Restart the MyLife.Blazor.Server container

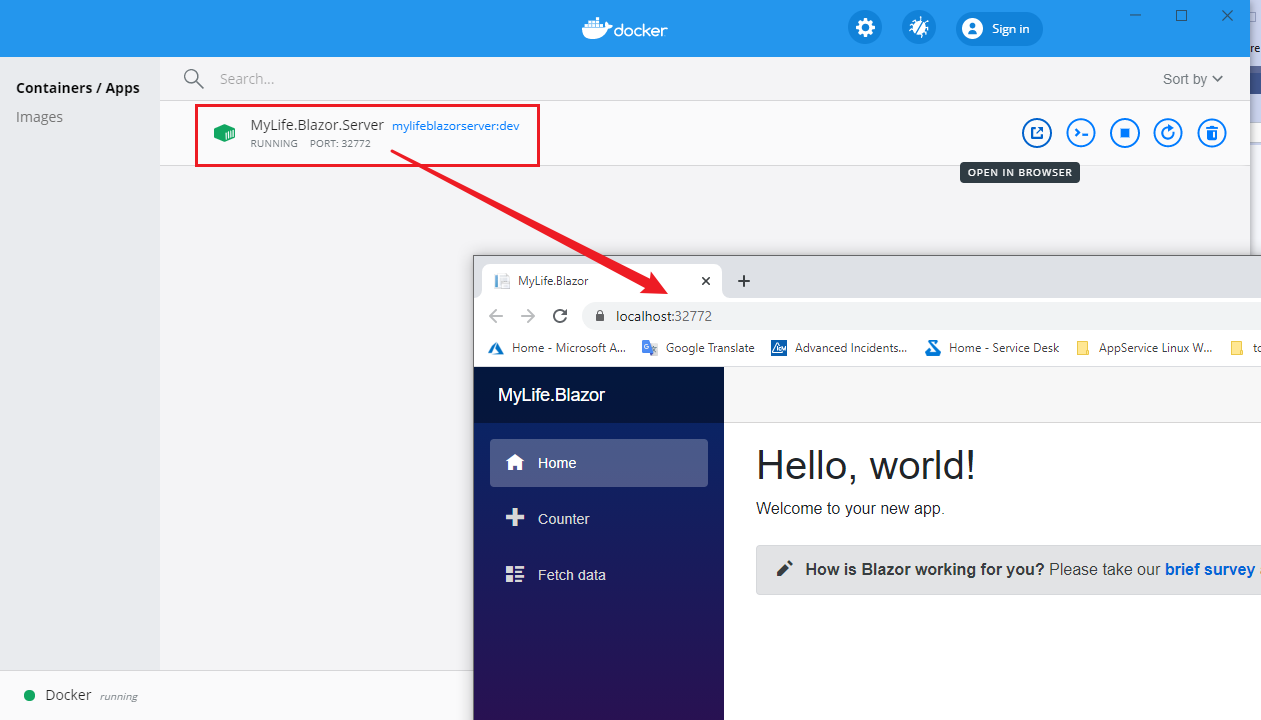click(1168, 133)
